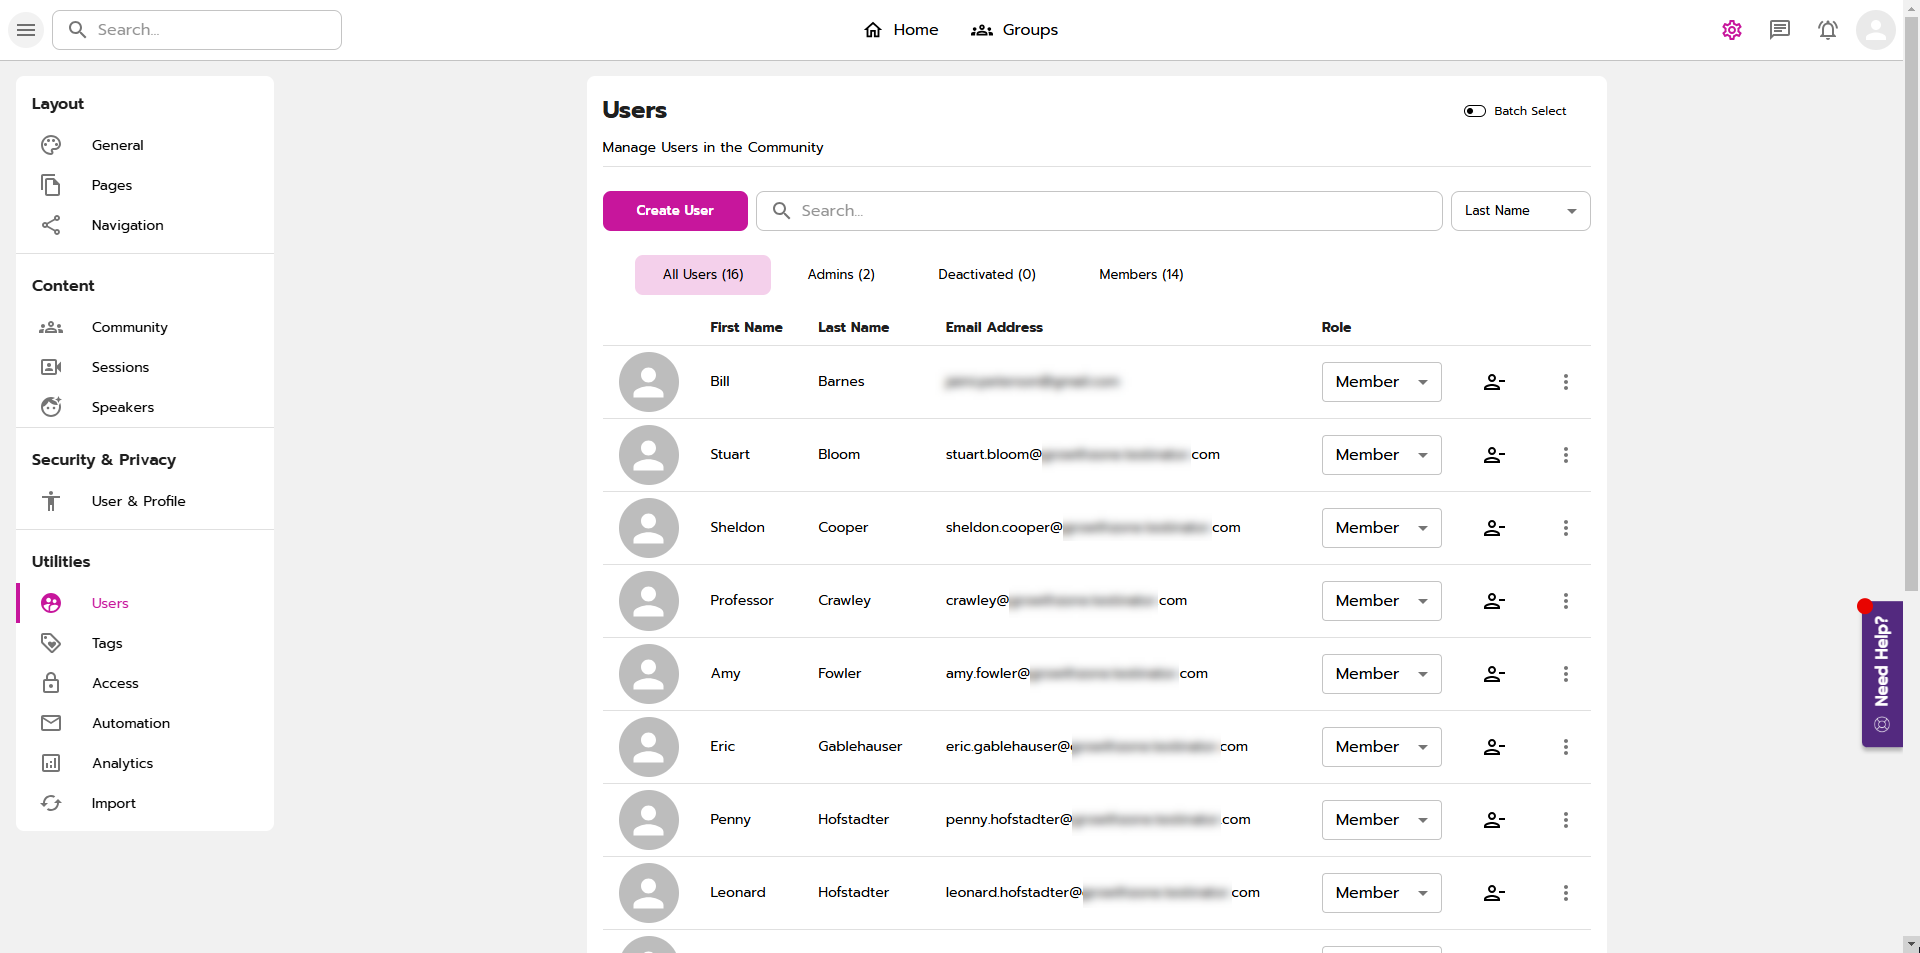Image resolution: width=1920 pixels, height=953 pixels.
Task: Open role dropdown for Sheldon Cooper
Action: 1381,528
